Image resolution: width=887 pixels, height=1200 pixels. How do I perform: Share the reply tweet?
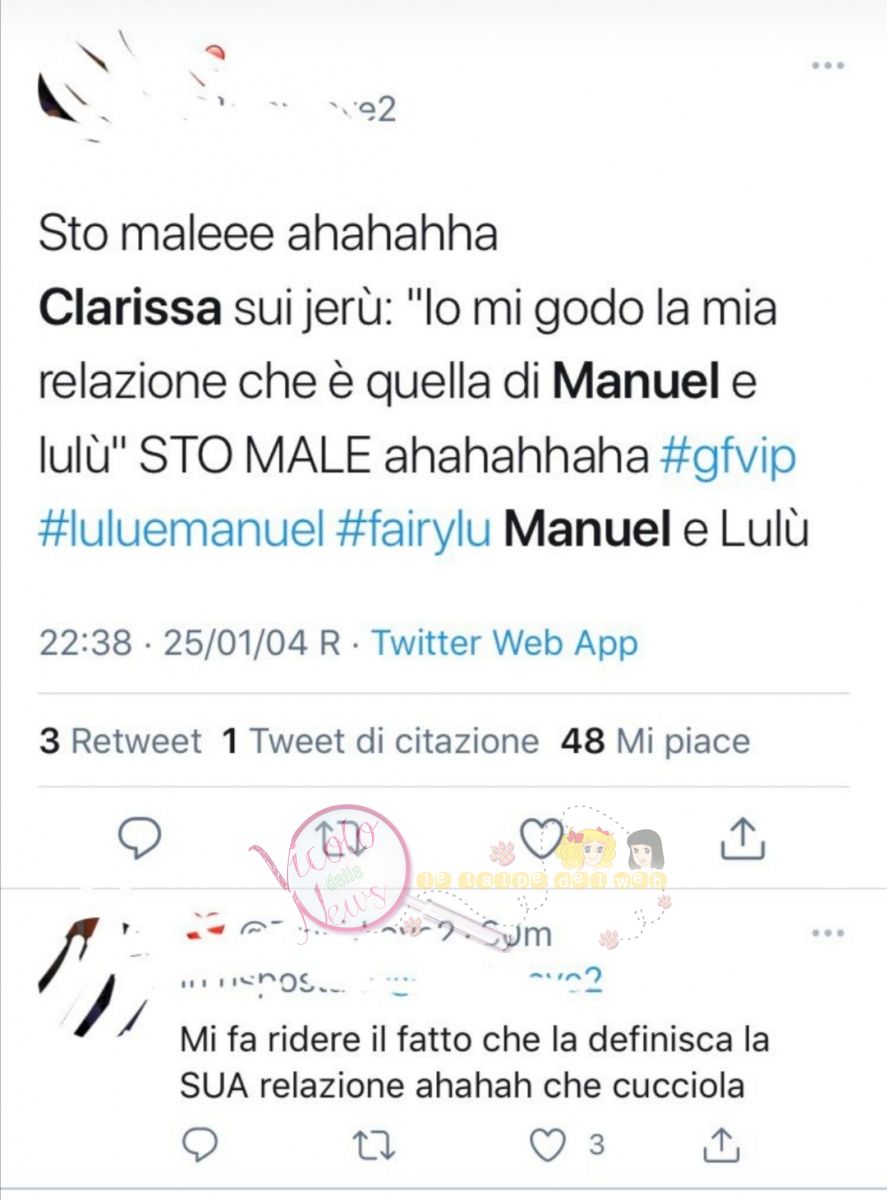[720, 1146]
